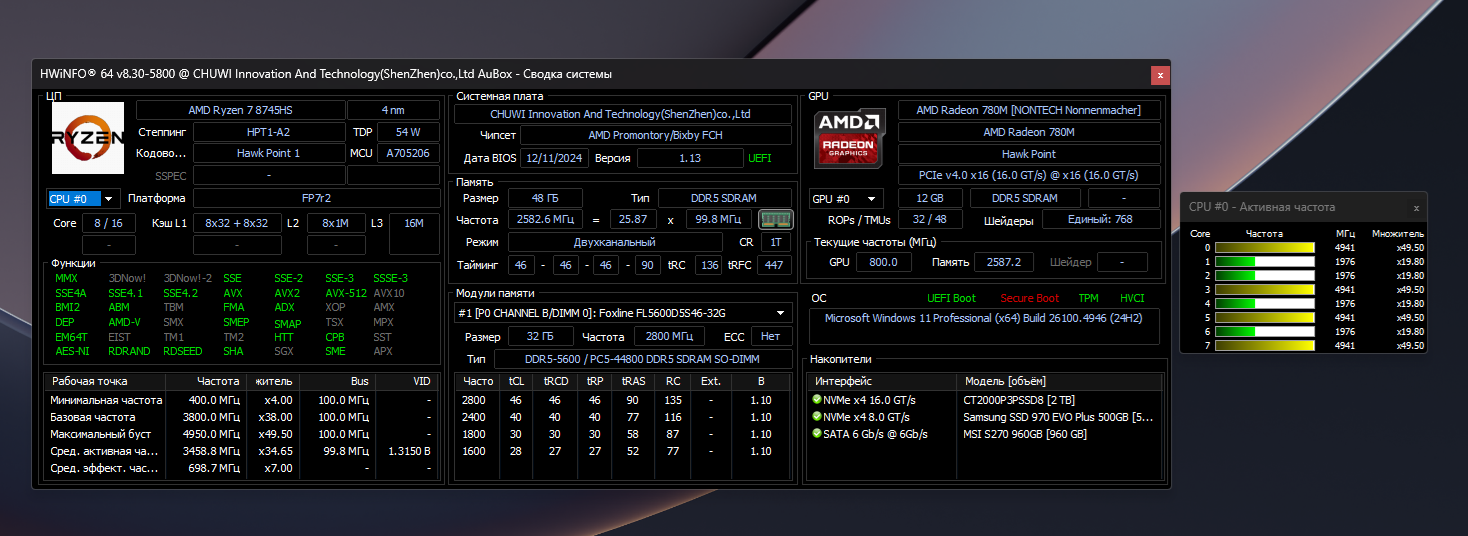1468x536 pixels.
Task: Click the green UEFI Boot label
Action: [951, 298]
